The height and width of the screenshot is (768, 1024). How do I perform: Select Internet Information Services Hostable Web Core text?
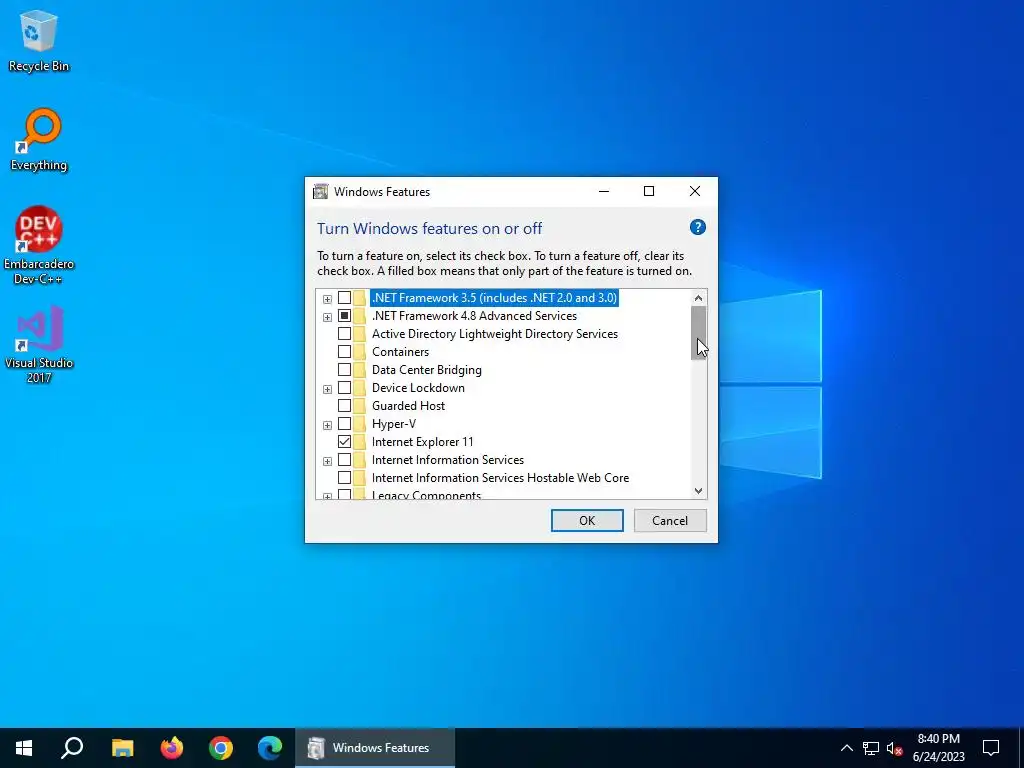pos(500,478)
